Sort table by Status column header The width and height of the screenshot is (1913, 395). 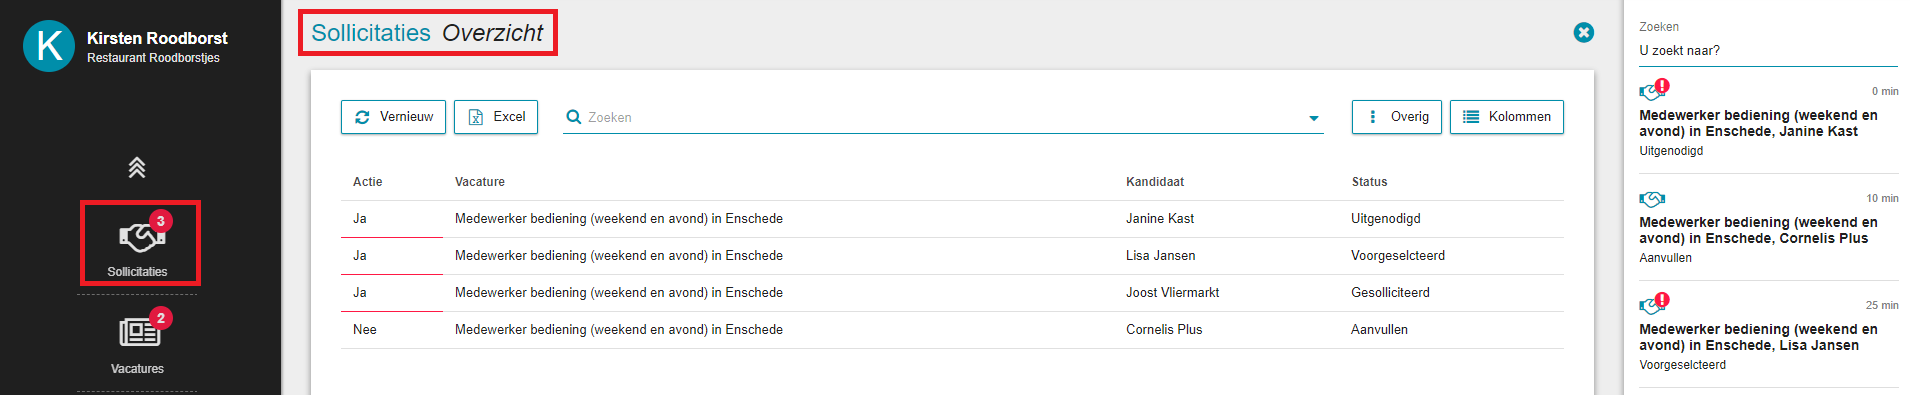(x=1369, y=182)
